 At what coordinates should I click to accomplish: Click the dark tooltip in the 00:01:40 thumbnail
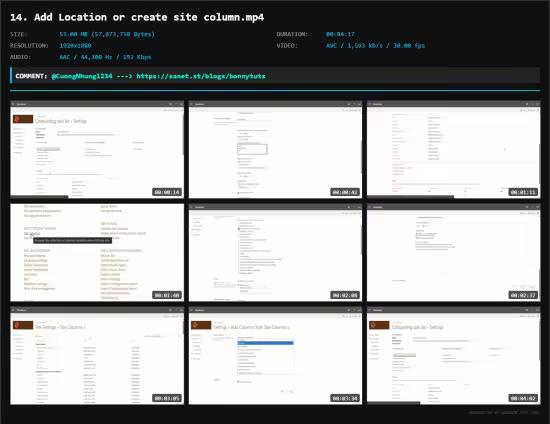pyautogui.click(x=73, y=240)
